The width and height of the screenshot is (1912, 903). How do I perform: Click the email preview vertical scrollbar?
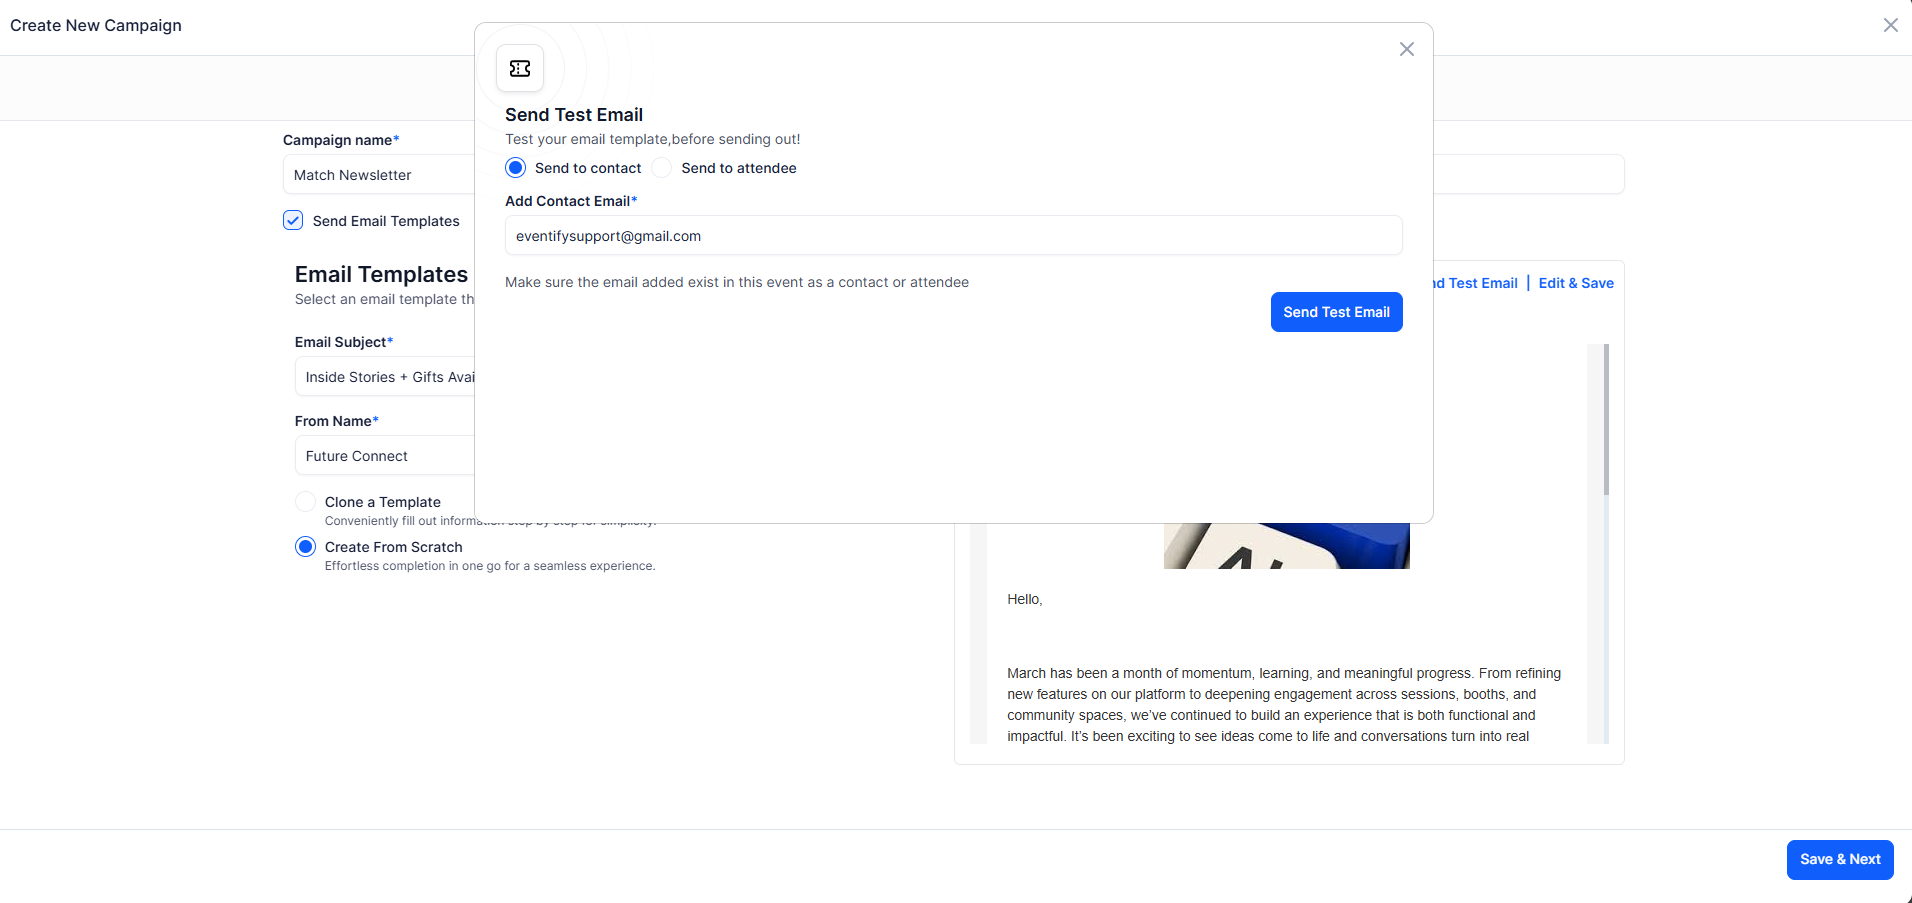coord(1606,420)
